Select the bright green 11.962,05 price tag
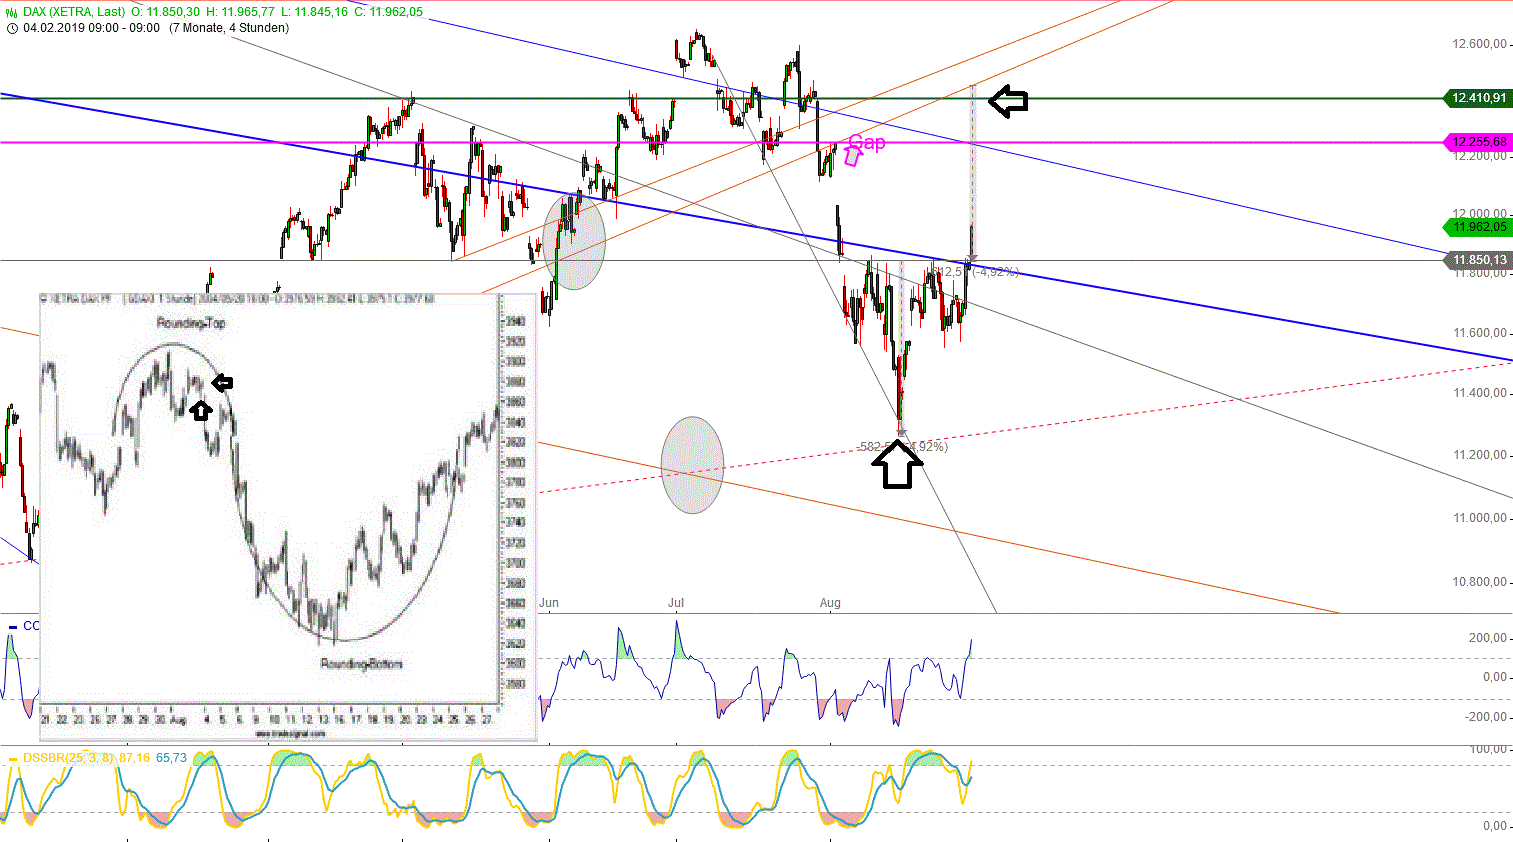Image resolution: width=1513 pixels, height=842 pixels. [1478, 227]
